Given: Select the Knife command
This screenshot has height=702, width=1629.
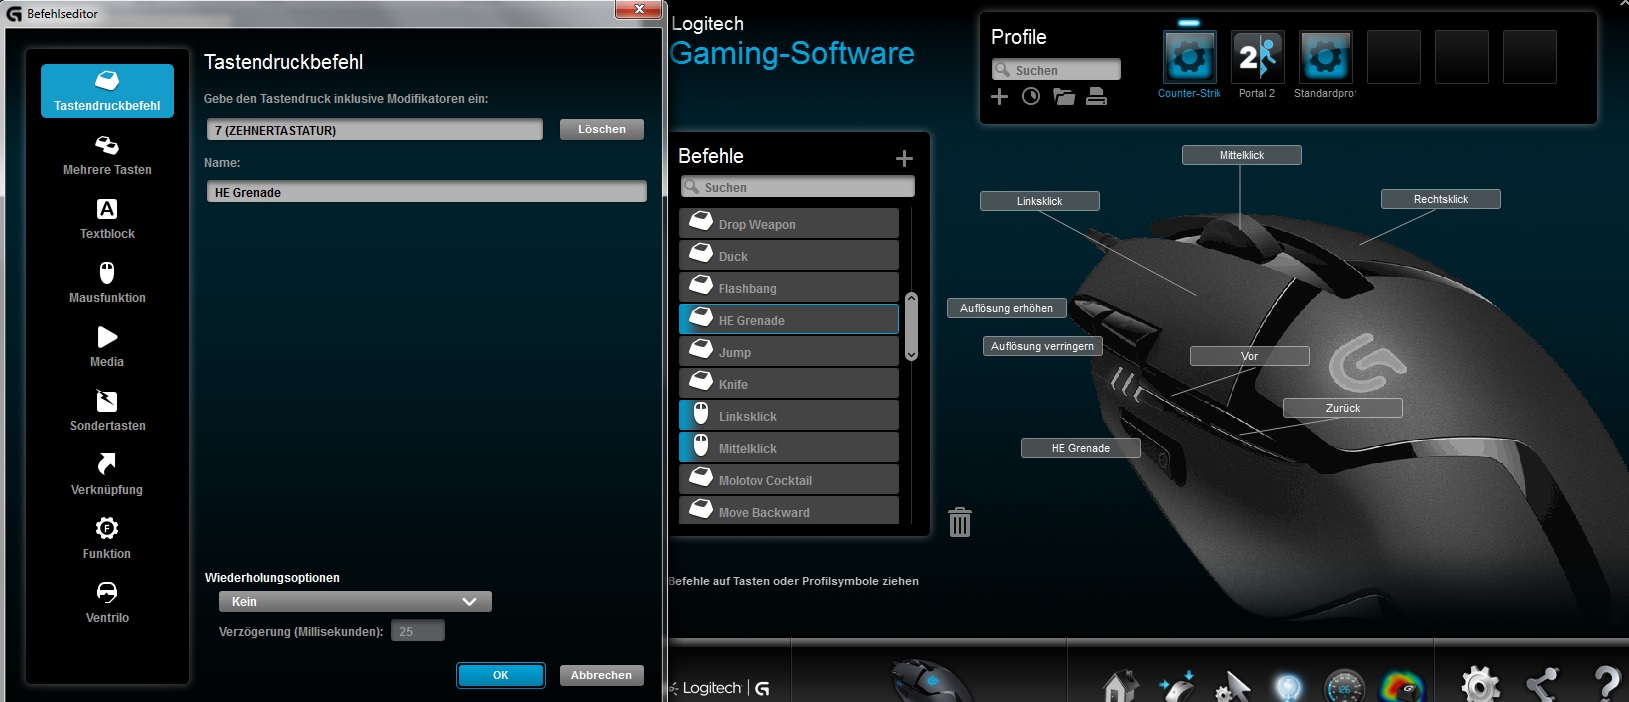Looking at the screenshot, I should [x=789, y=383].
